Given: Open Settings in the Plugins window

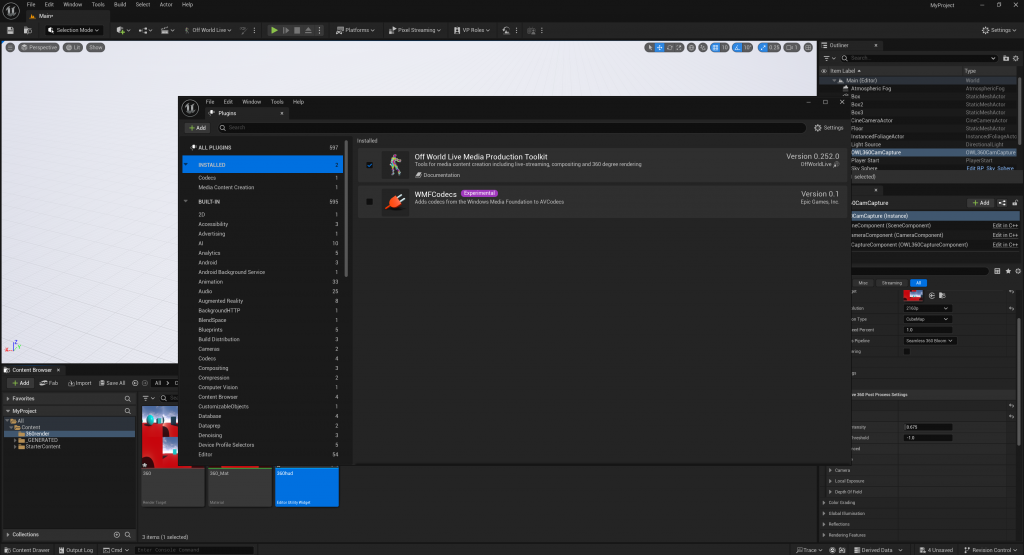Looking at the screenshot, I should 829,128.
